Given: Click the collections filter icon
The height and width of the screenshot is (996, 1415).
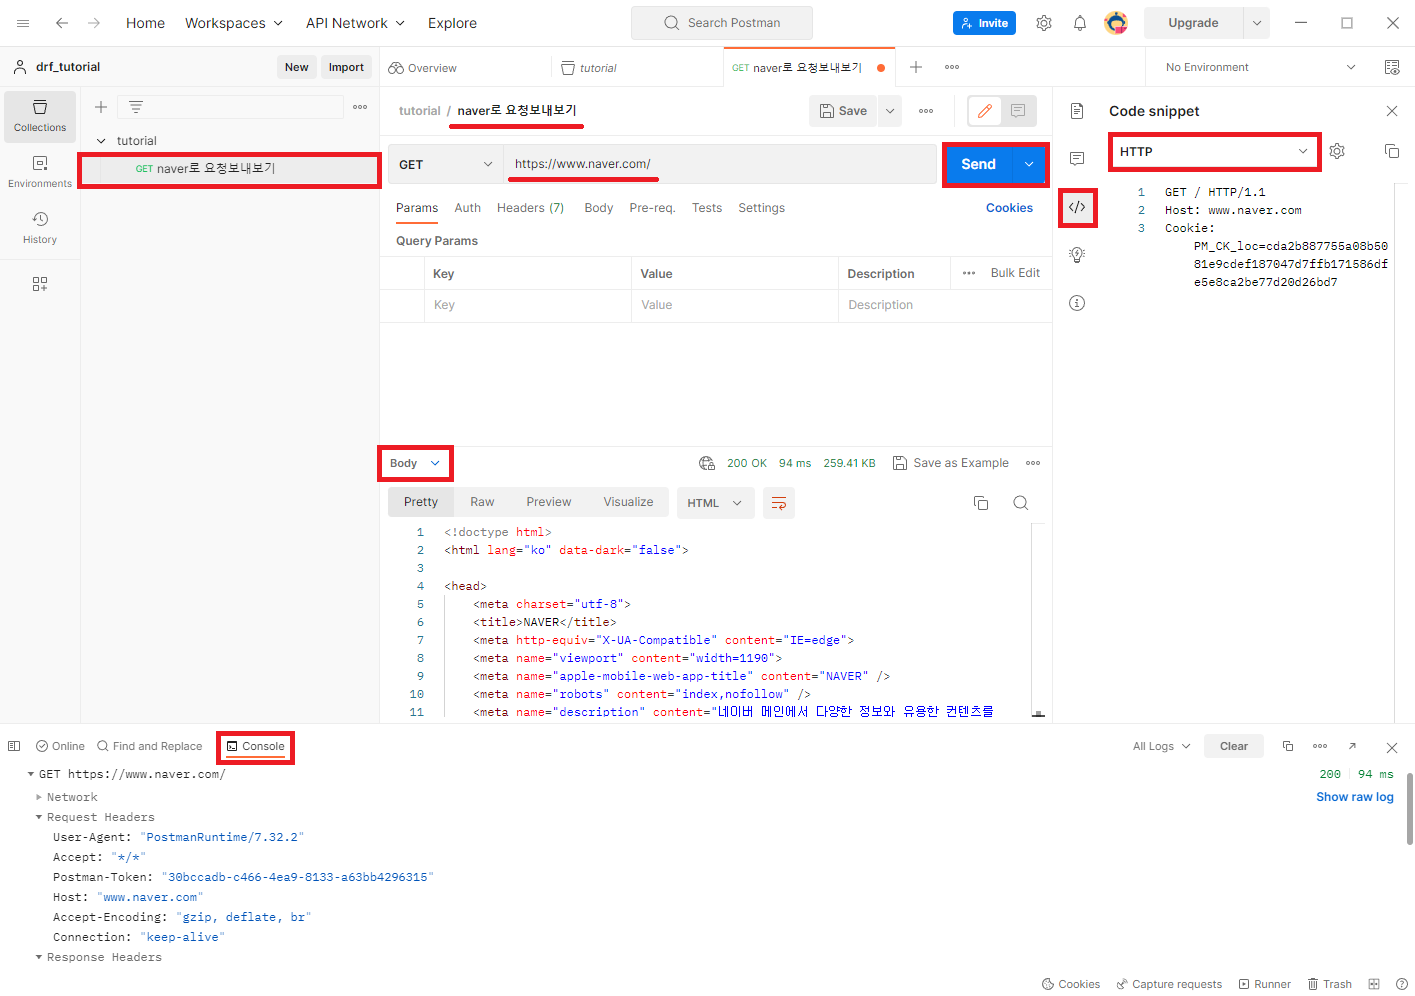Looking at the screenshot, I should pos(136,107).
